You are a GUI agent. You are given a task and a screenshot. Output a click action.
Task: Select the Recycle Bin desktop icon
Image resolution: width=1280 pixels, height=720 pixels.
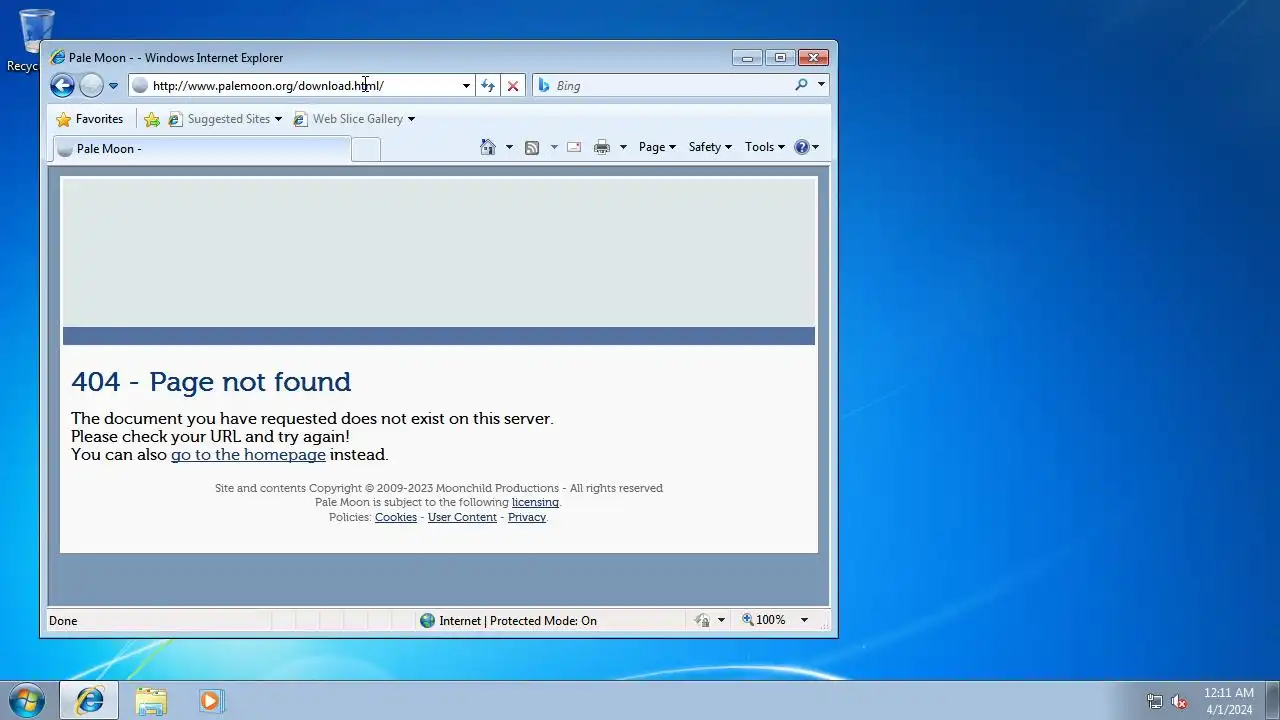[36, 40]
